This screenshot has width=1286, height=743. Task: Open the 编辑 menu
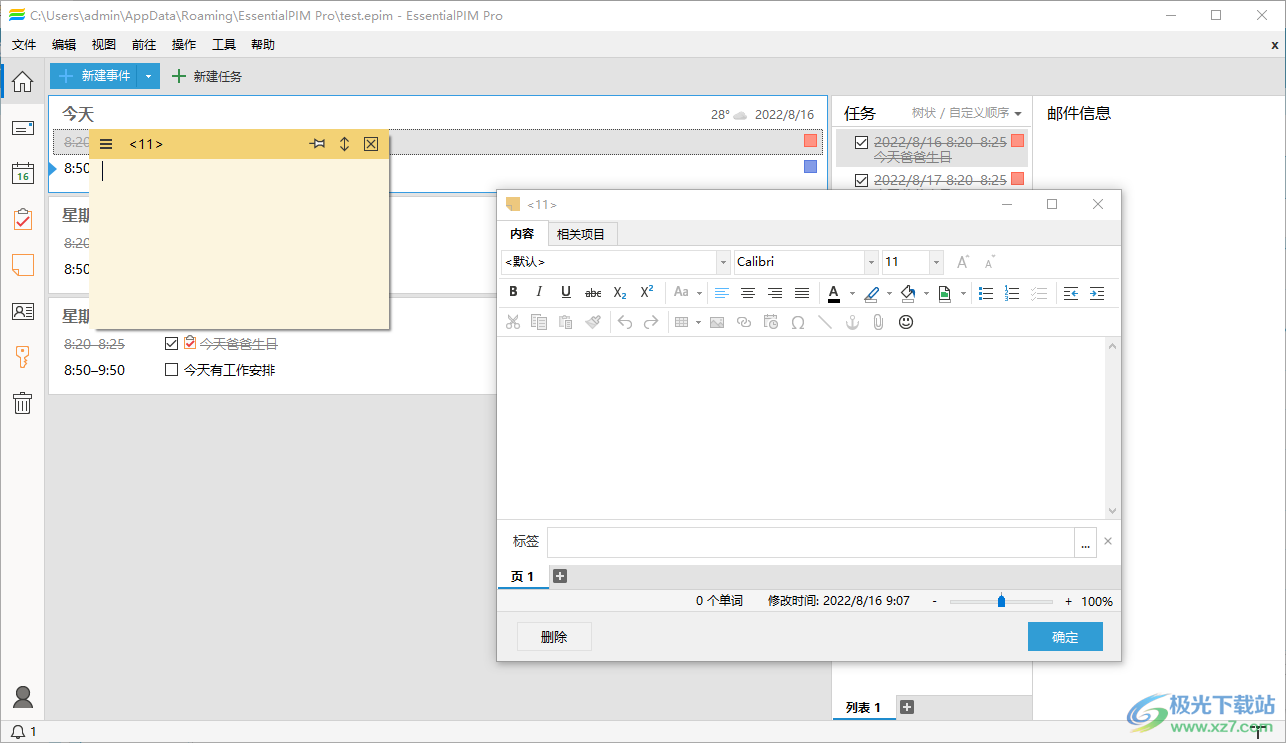coord(64,44)
